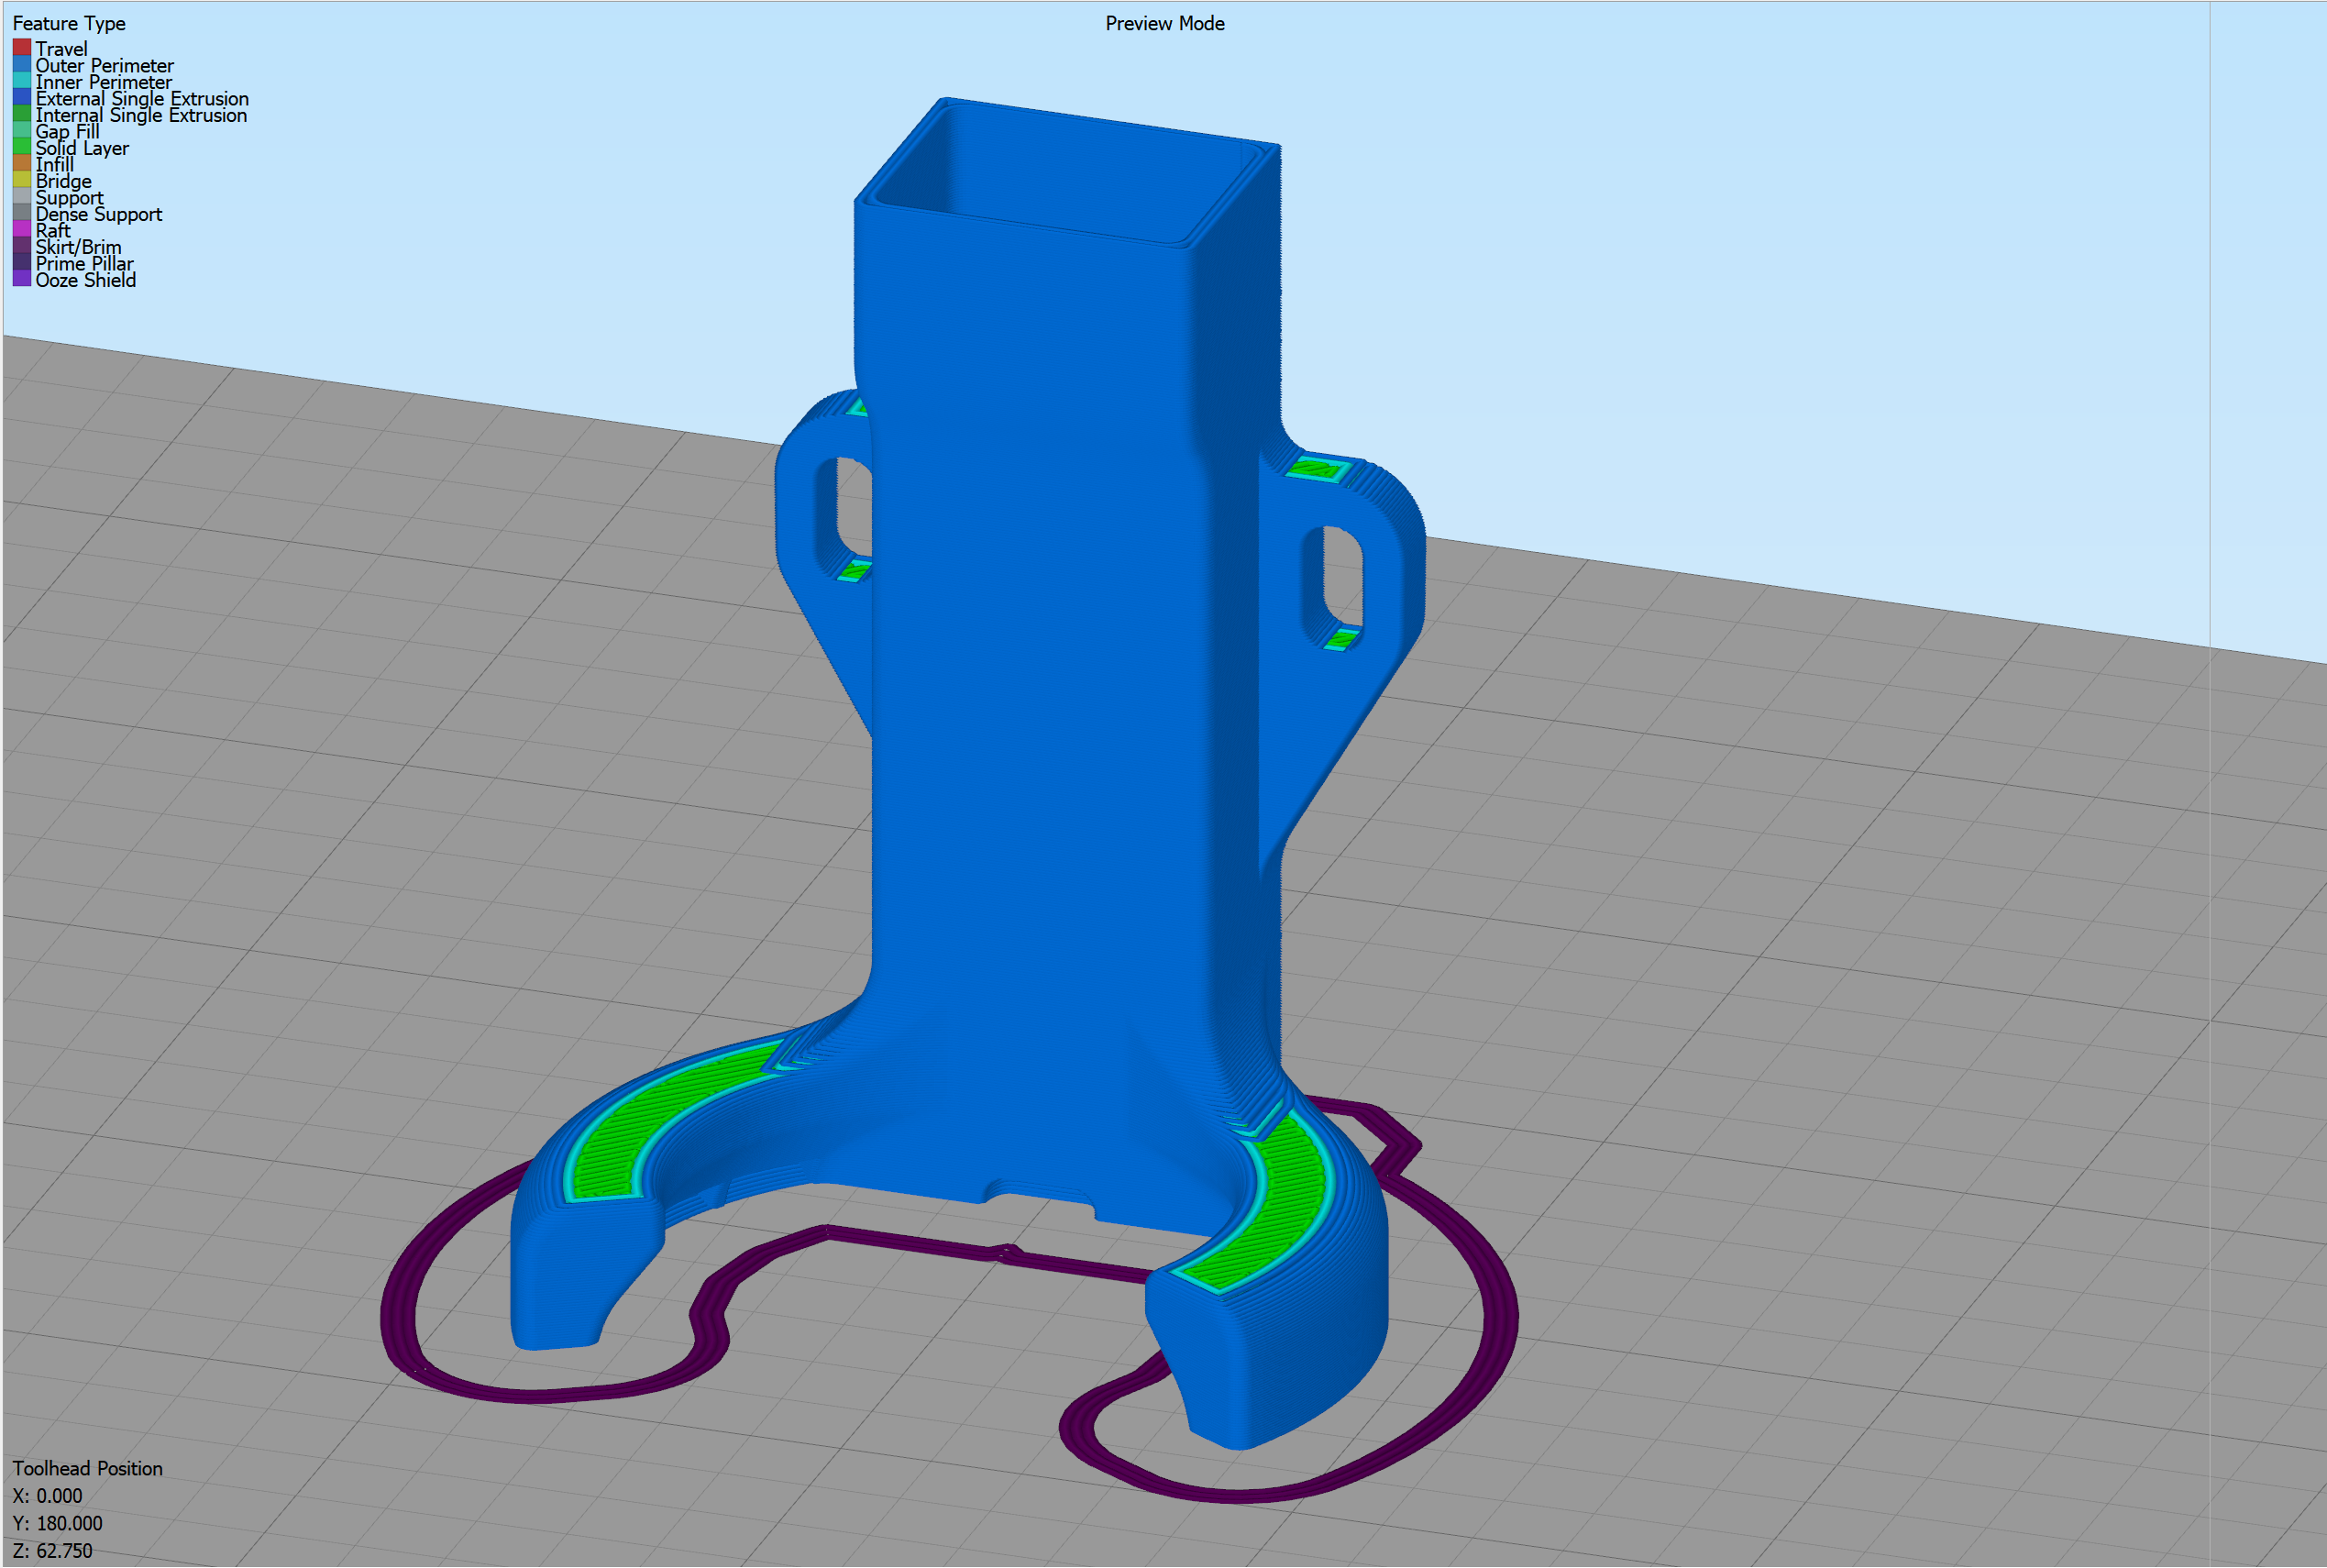Click the Dense Support swatch
The image size is (2327, 1568).
coord(21,213)
